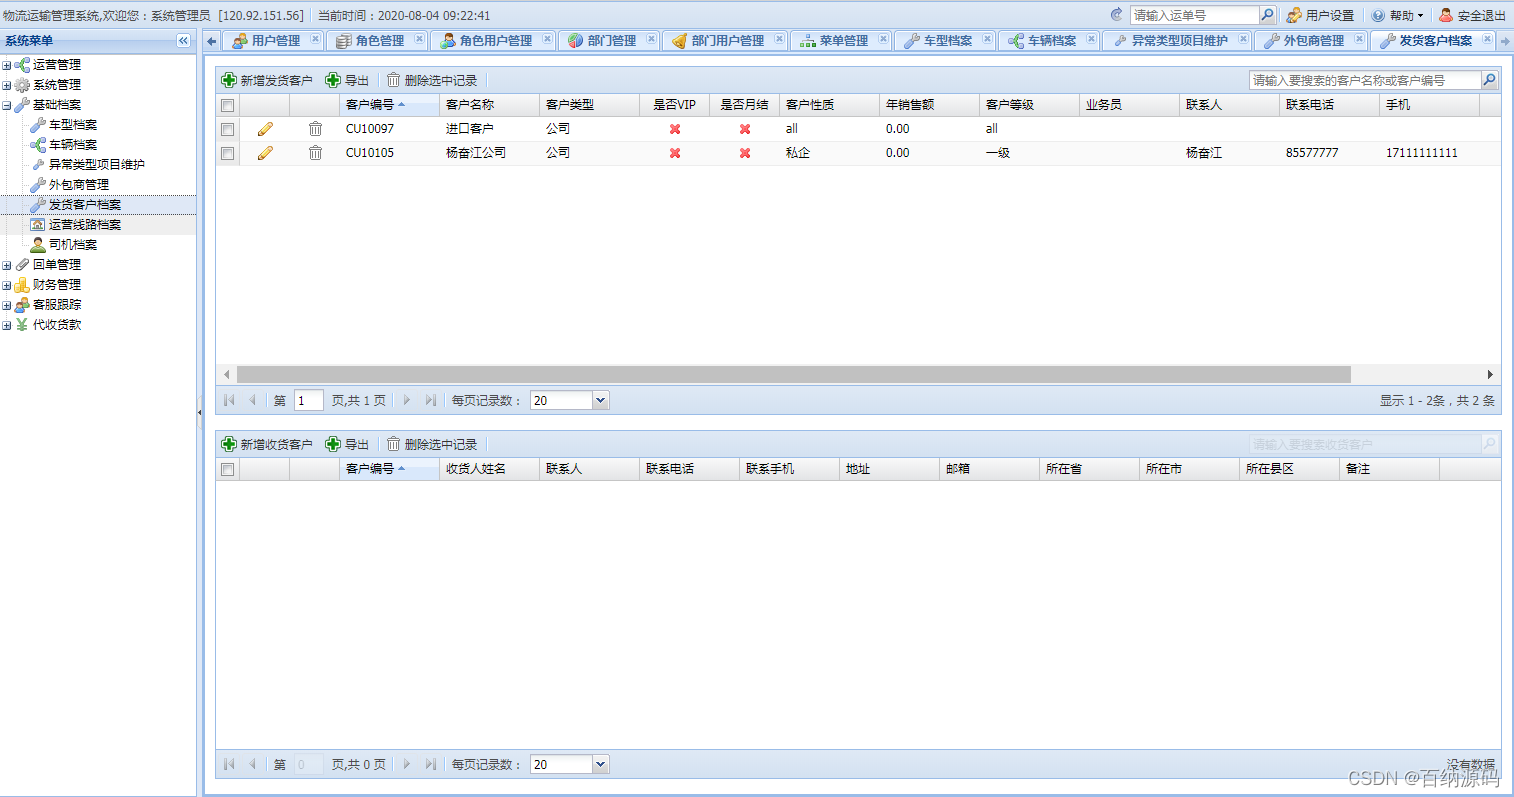Click the waybill number search field

click(x=1195, y=15)
